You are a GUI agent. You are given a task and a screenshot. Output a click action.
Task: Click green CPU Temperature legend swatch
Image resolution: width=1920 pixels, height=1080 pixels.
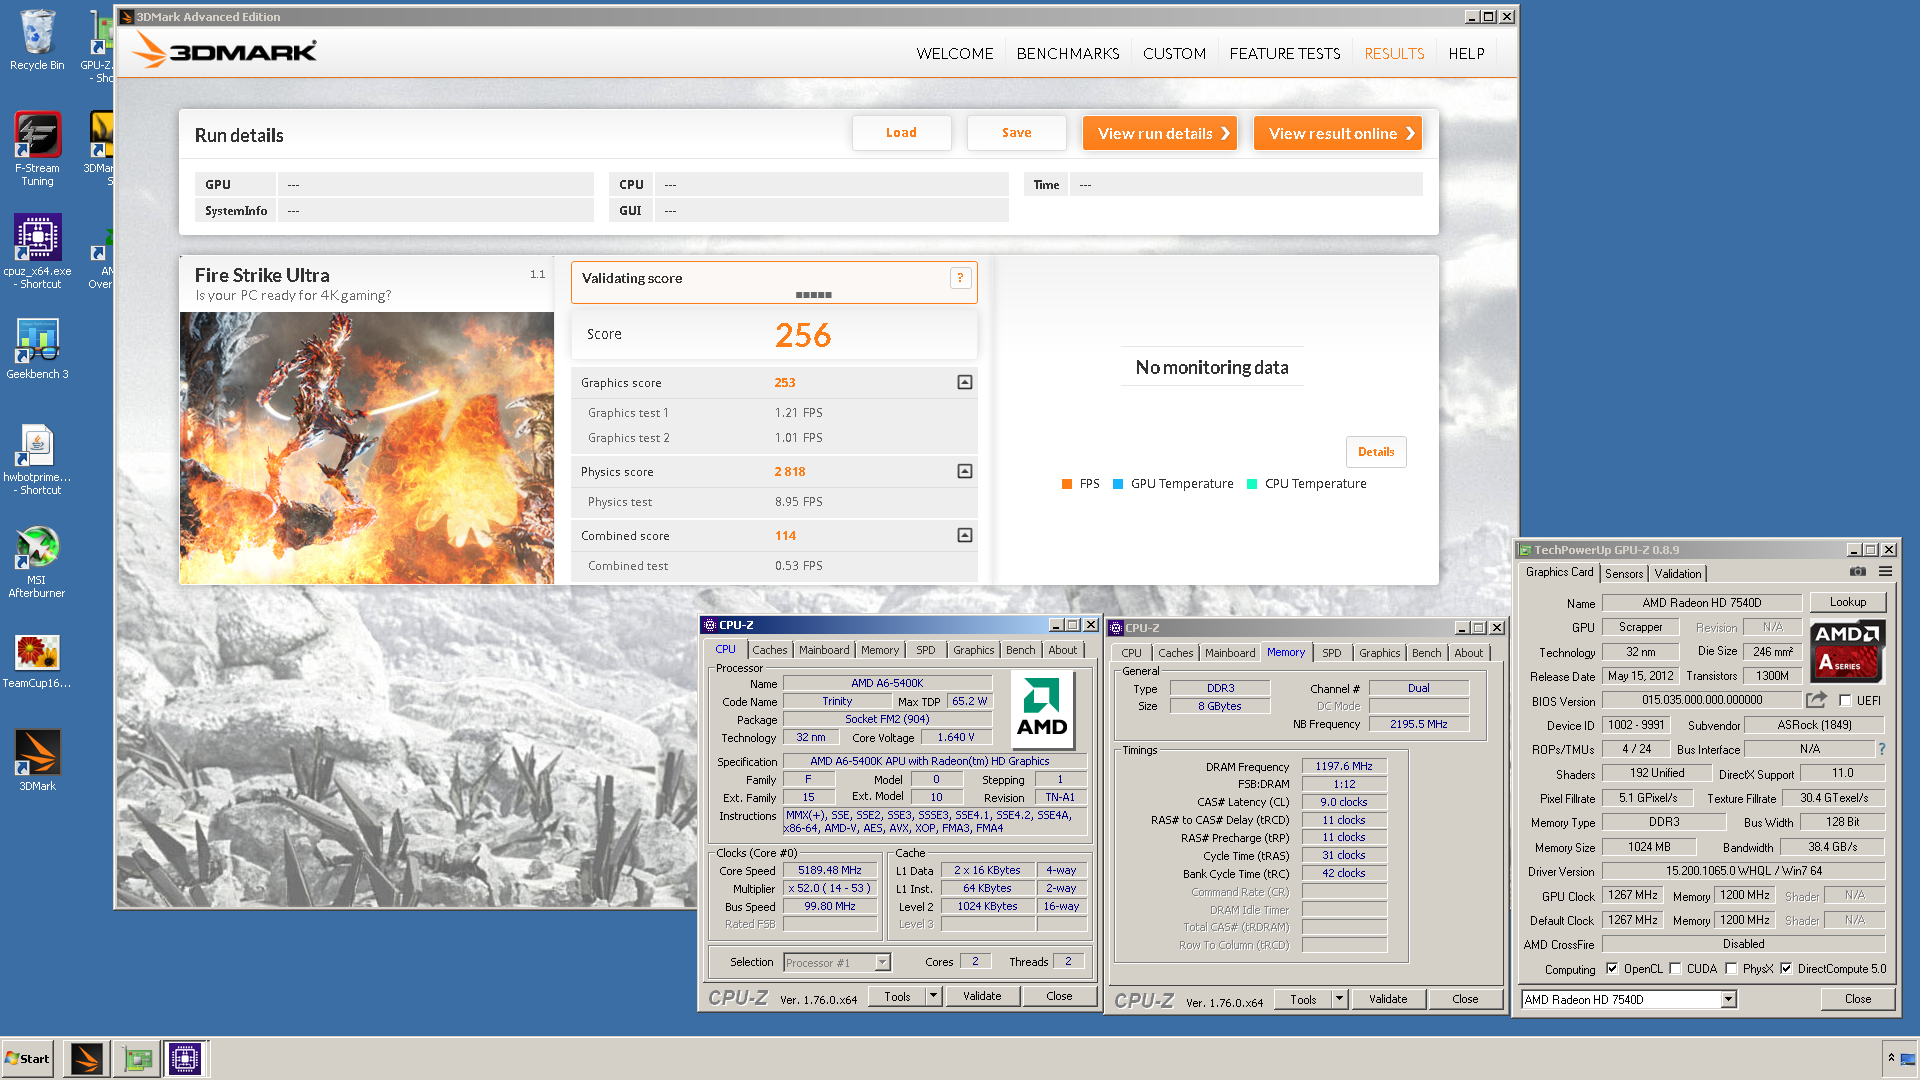pyautogui.click(x=1252, y=484)
